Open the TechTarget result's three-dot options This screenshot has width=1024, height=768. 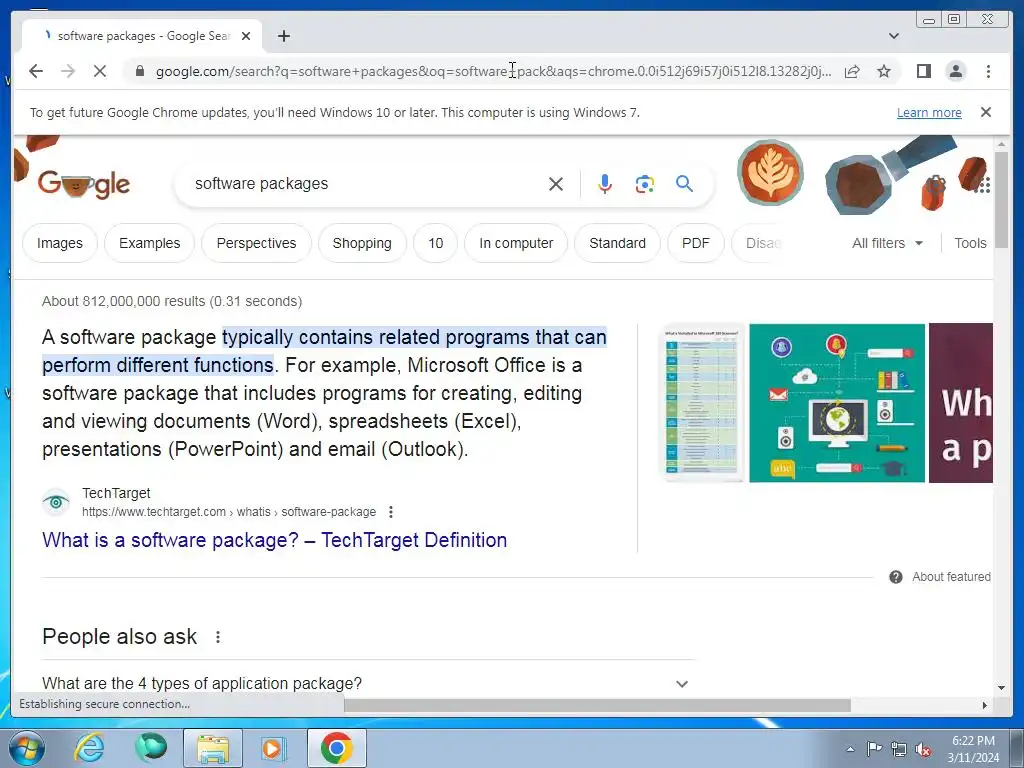pyautogui.click(x=391, y=512)
